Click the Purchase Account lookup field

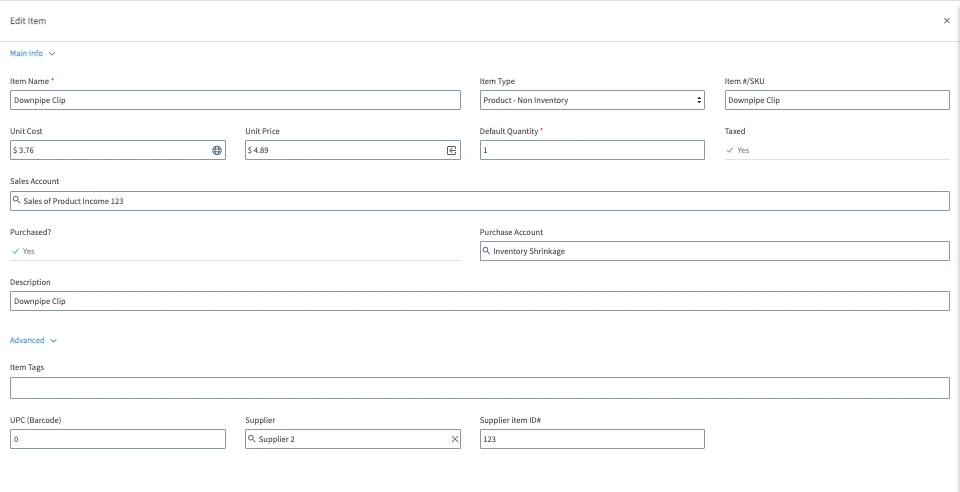[x=714, y=251]
